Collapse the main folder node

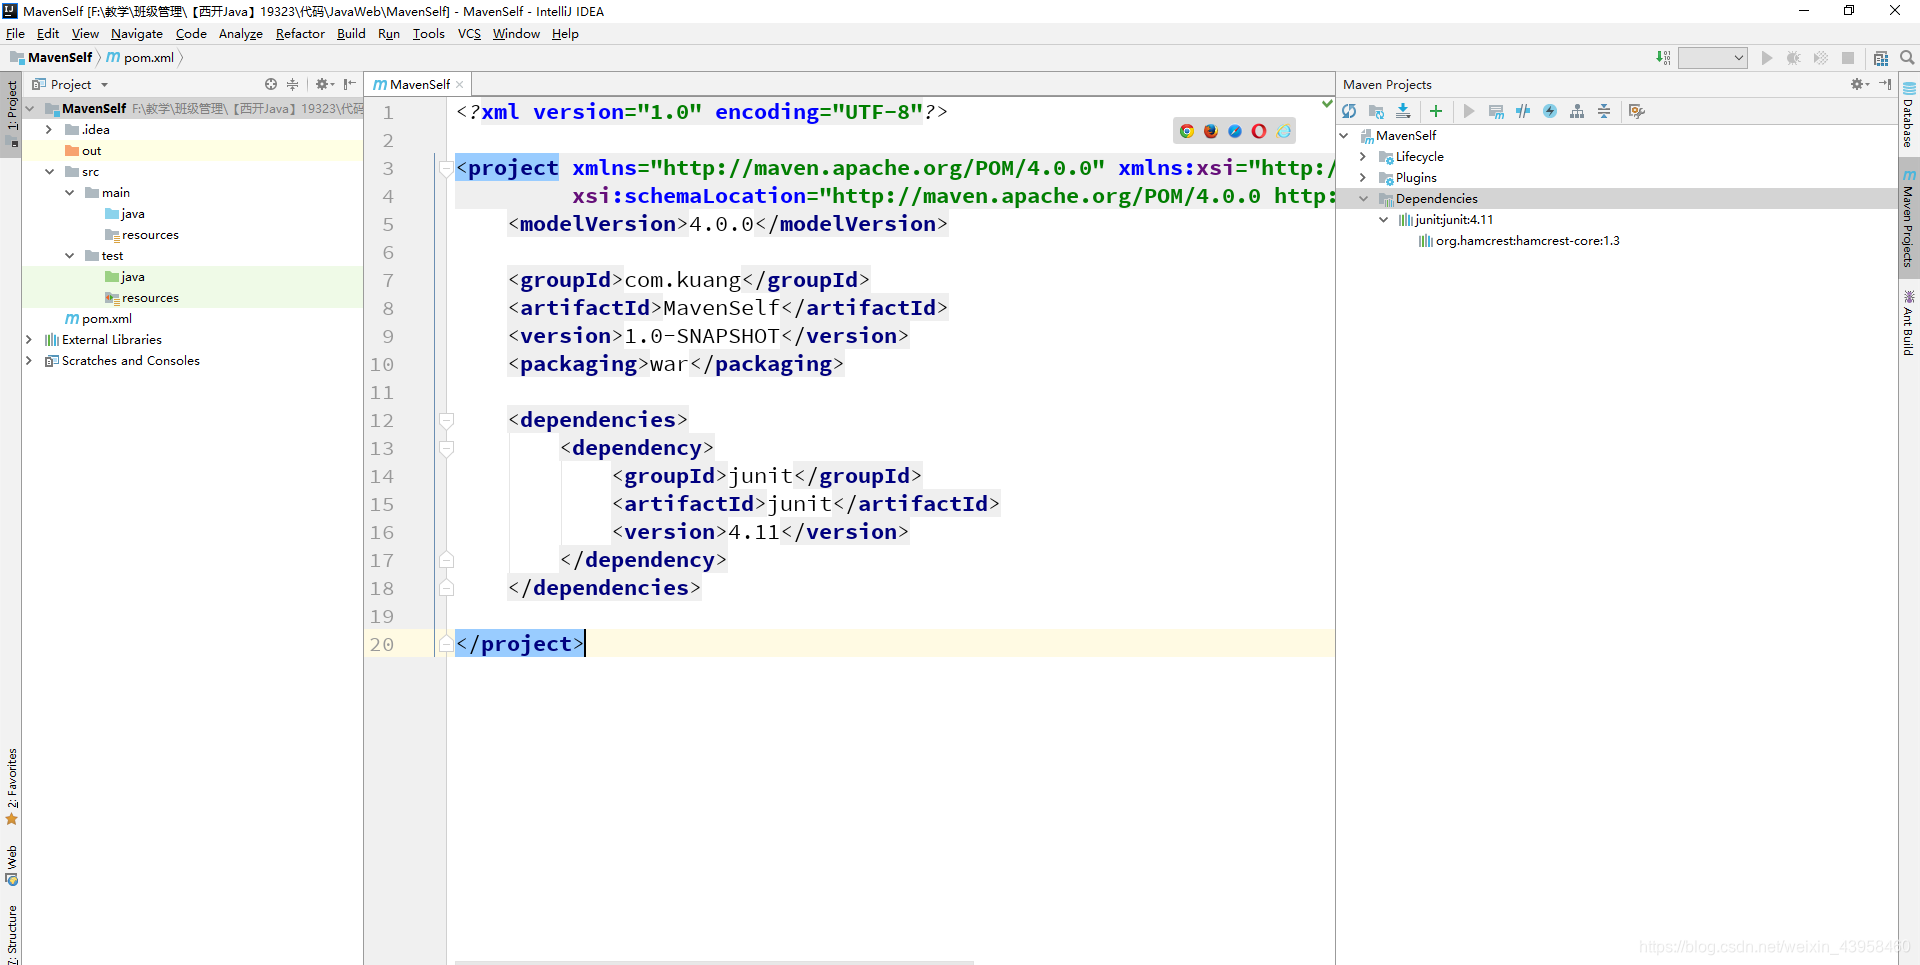[69, 193]
